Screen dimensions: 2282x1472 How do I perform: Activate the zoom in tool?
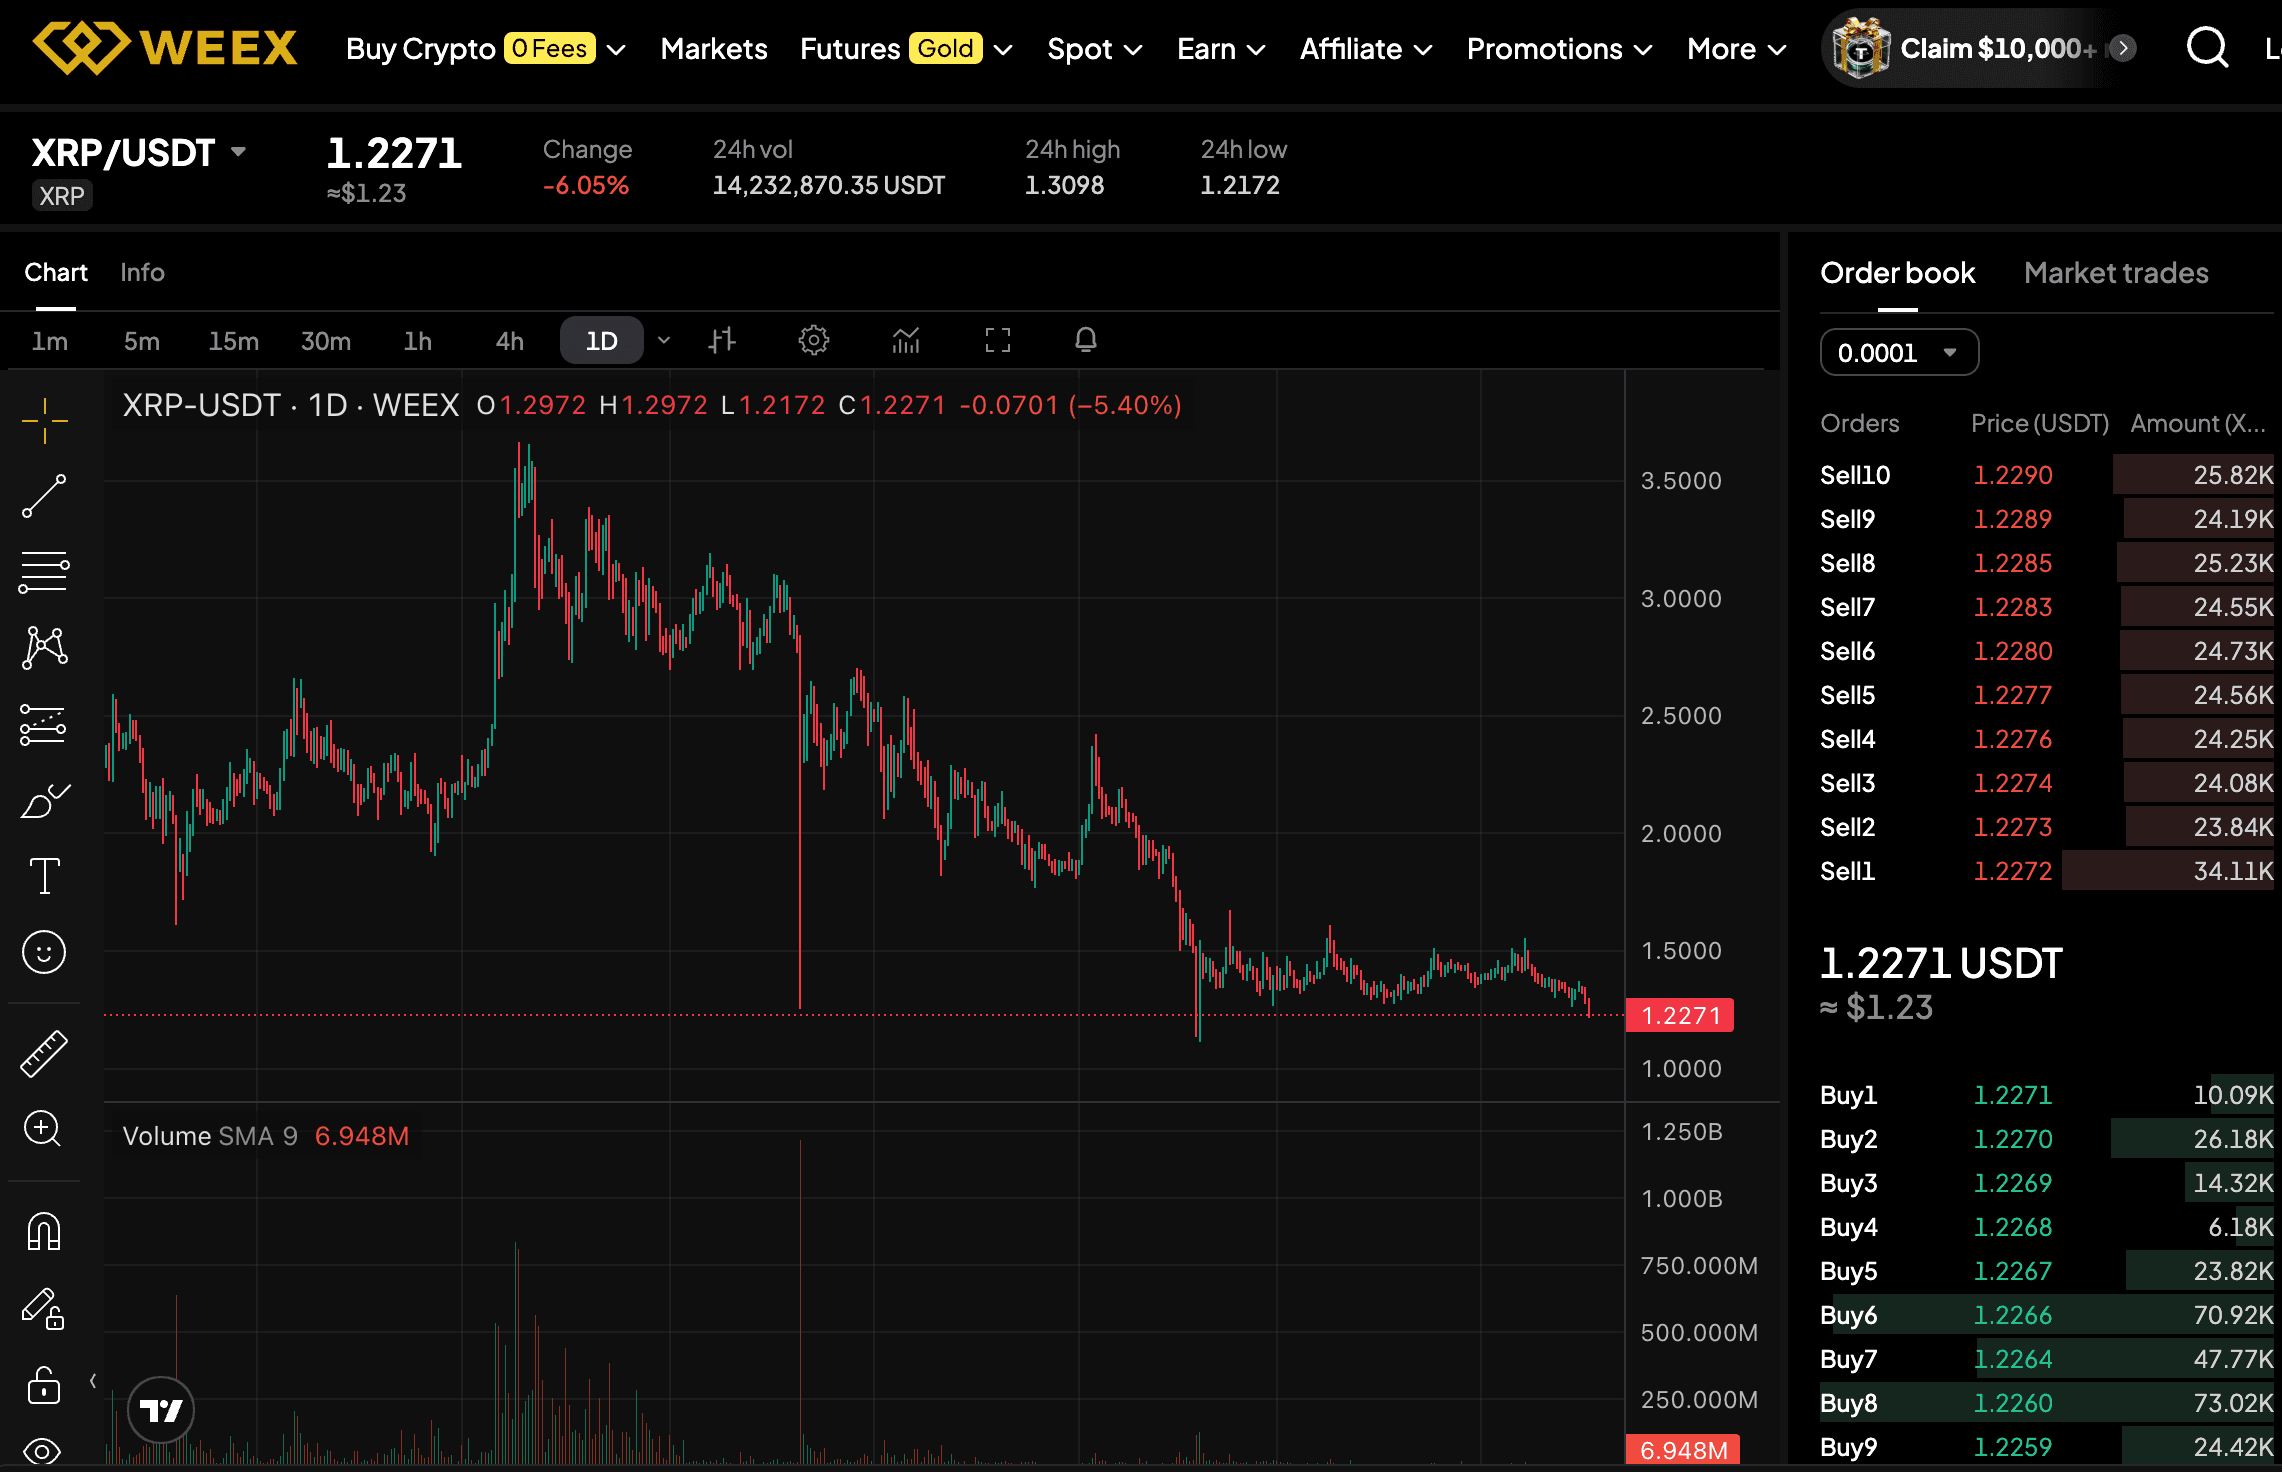coord(43,1129)
